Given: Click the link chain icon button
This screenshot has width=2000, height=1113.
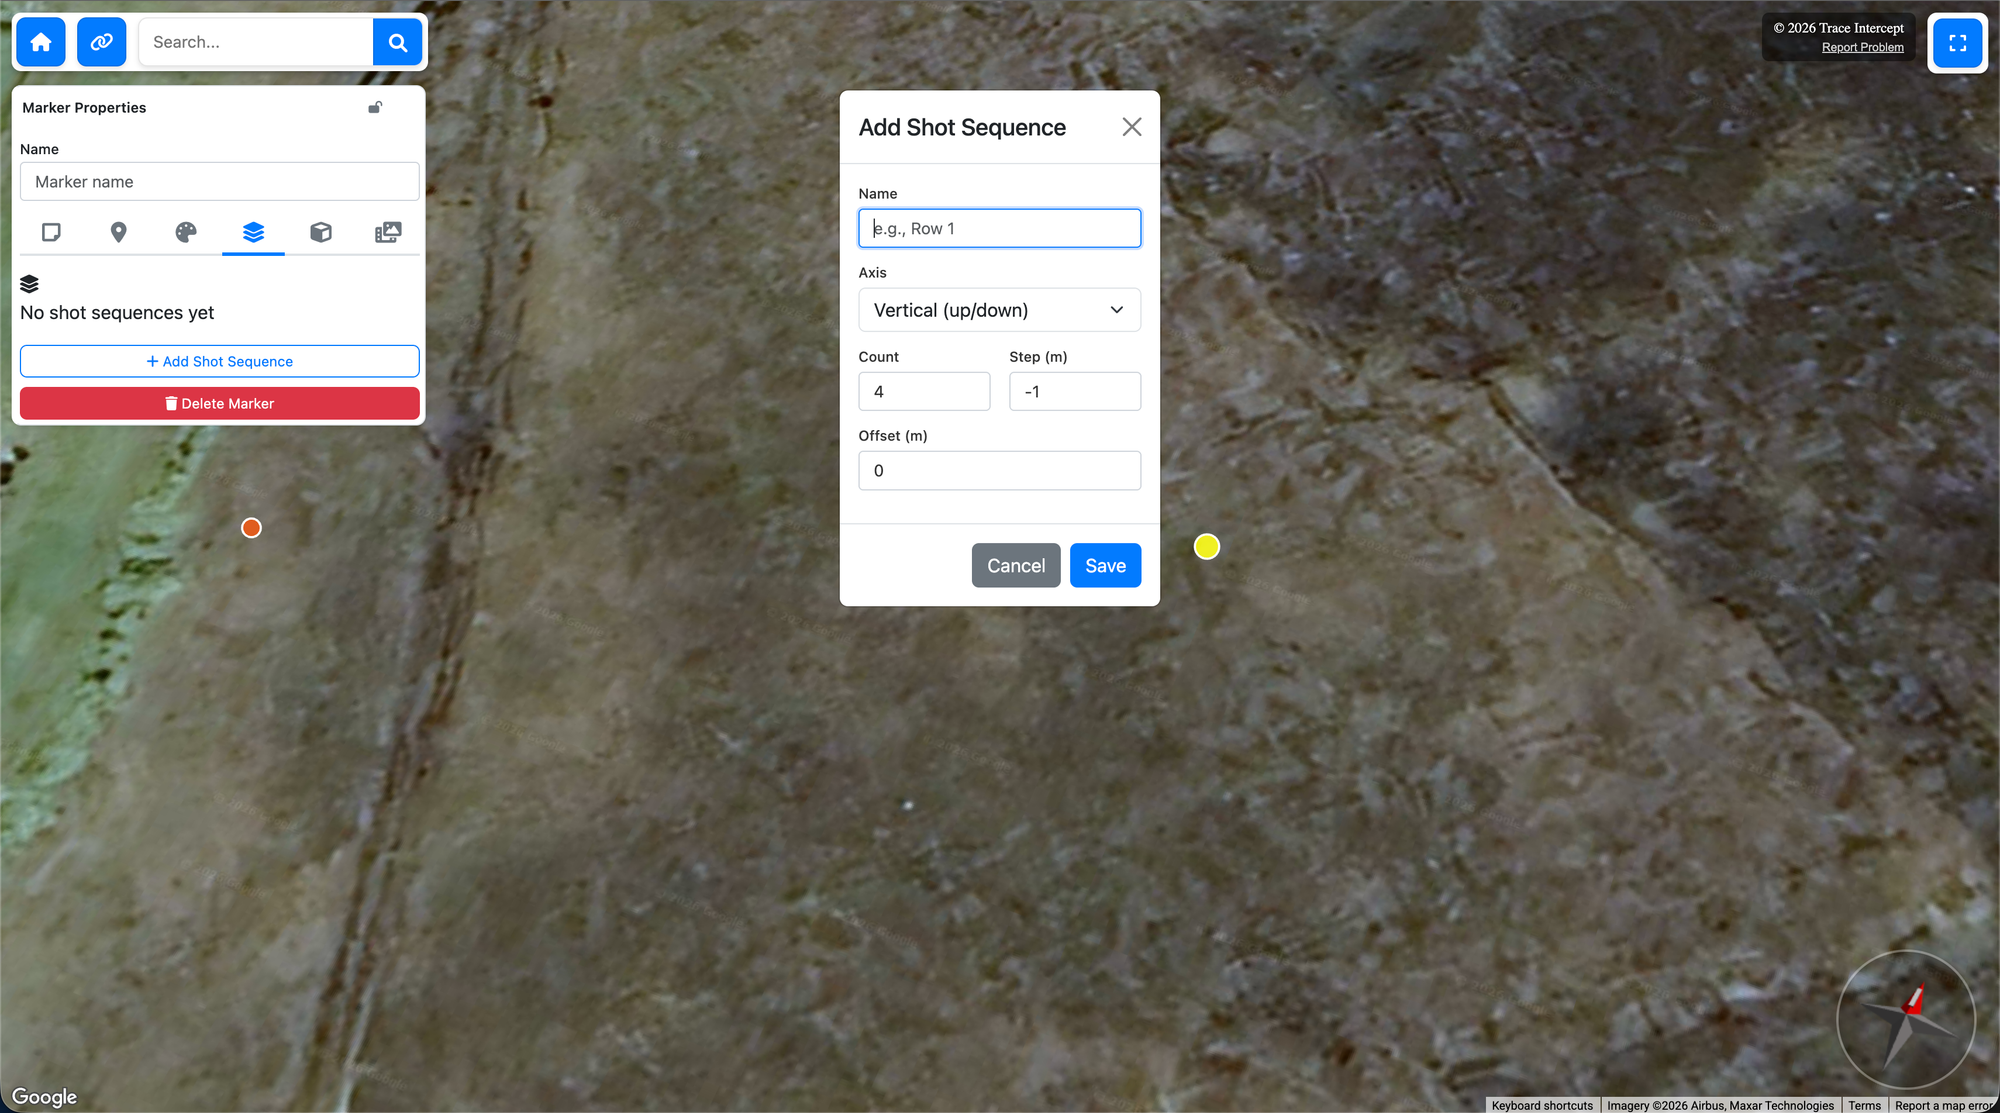Looking at the screenshot, I should pyautogui.click(x=101, y=42).
